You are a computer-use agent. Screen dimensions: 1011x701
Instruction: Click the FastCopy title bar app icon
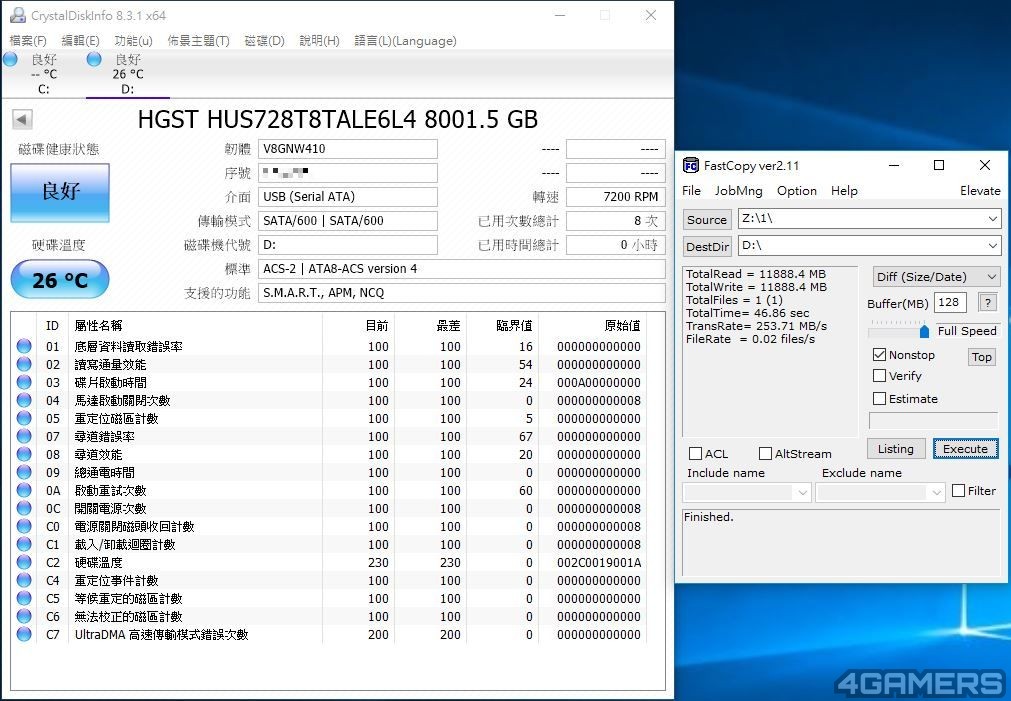click(691, 166)
